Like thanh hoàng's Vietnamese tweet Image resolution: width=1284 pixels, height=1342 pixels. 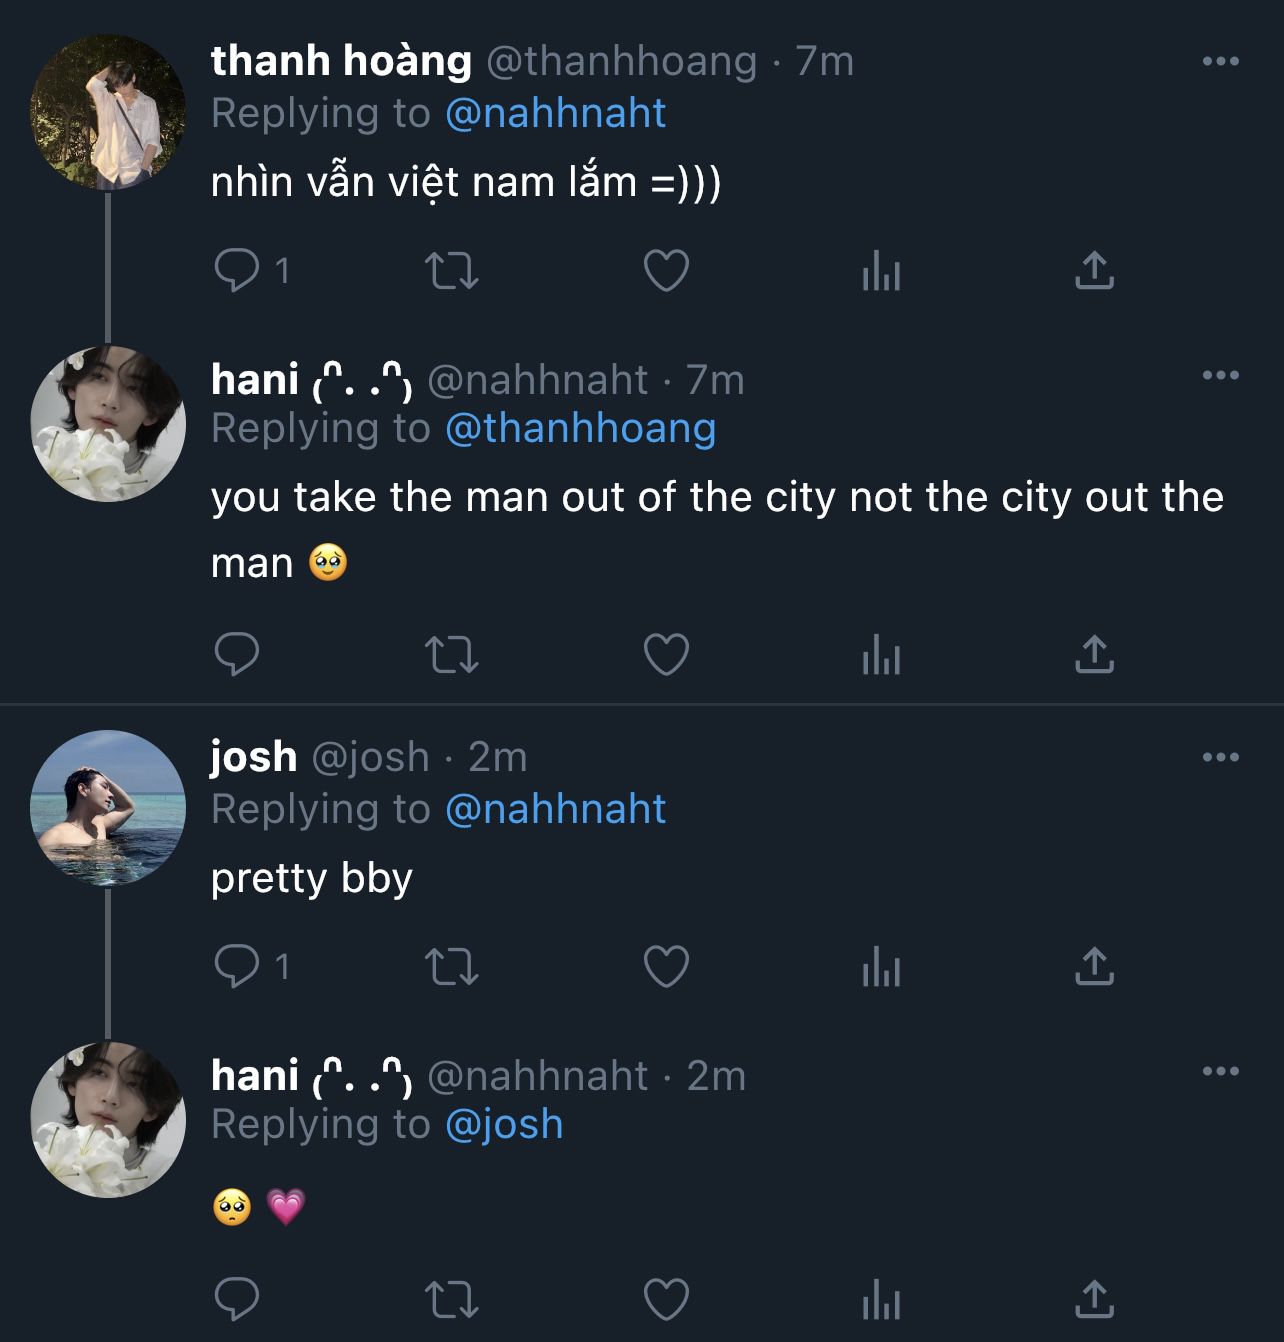pos(666,270)
